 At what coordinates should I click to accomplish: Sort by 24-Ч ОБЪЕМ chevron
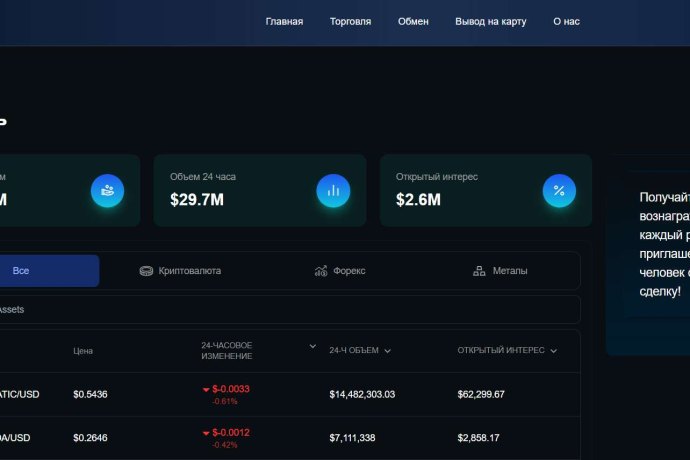(387, 351)
